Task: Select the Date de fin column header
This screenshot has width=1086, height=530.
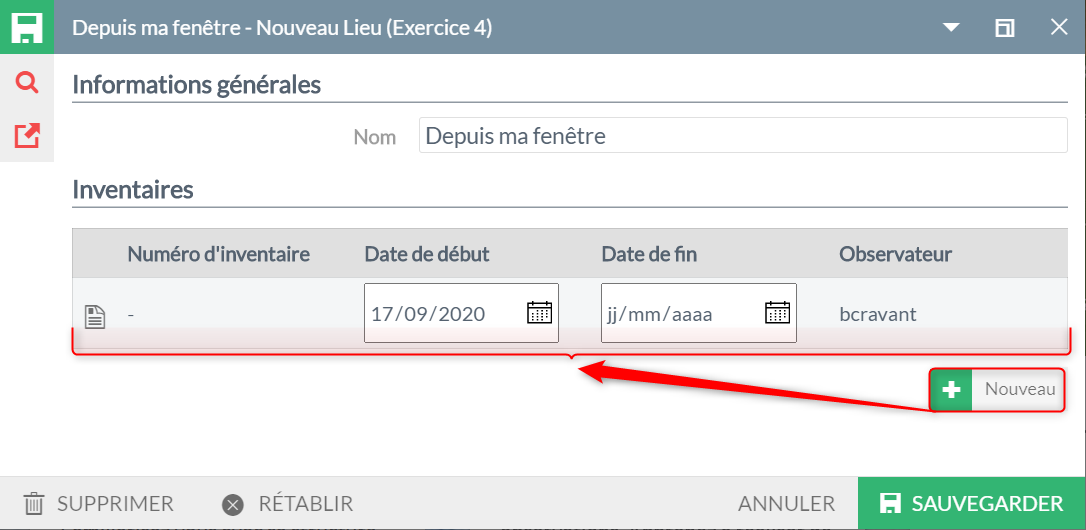Action: point(649,254)
